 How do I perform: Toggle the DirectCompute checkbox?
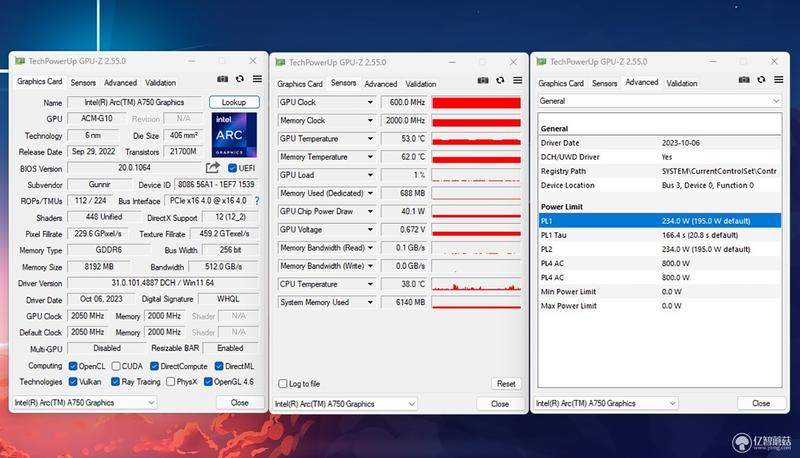(154, 366)
